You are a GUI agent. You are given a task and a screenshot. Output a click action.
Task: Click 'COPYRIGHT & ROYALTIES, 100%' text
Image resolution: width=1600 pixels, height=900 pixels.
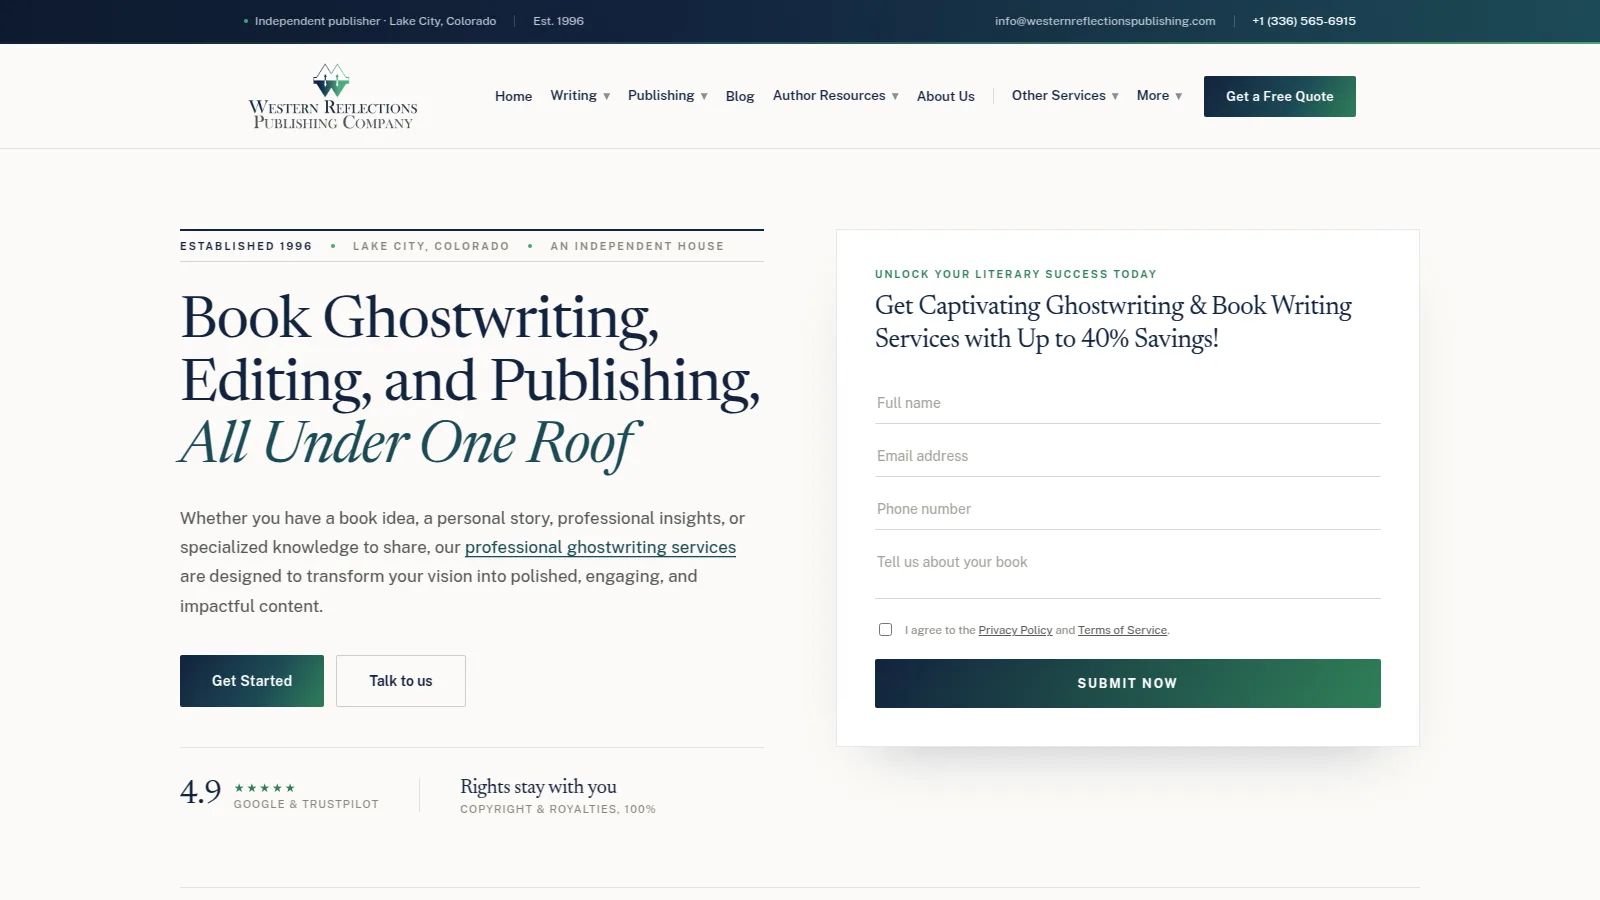(x=558, y=809)
